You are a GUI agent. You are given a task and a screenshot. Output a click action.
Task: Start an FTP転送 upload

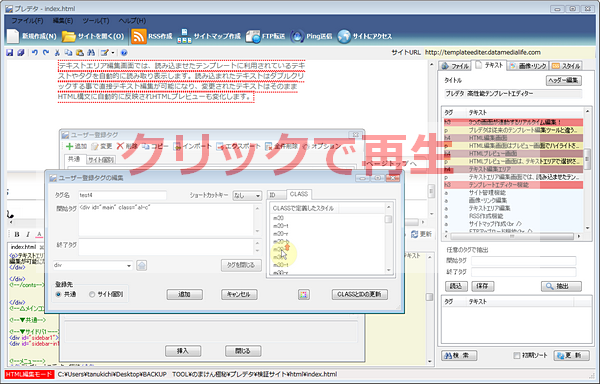(x=266, y=36)
